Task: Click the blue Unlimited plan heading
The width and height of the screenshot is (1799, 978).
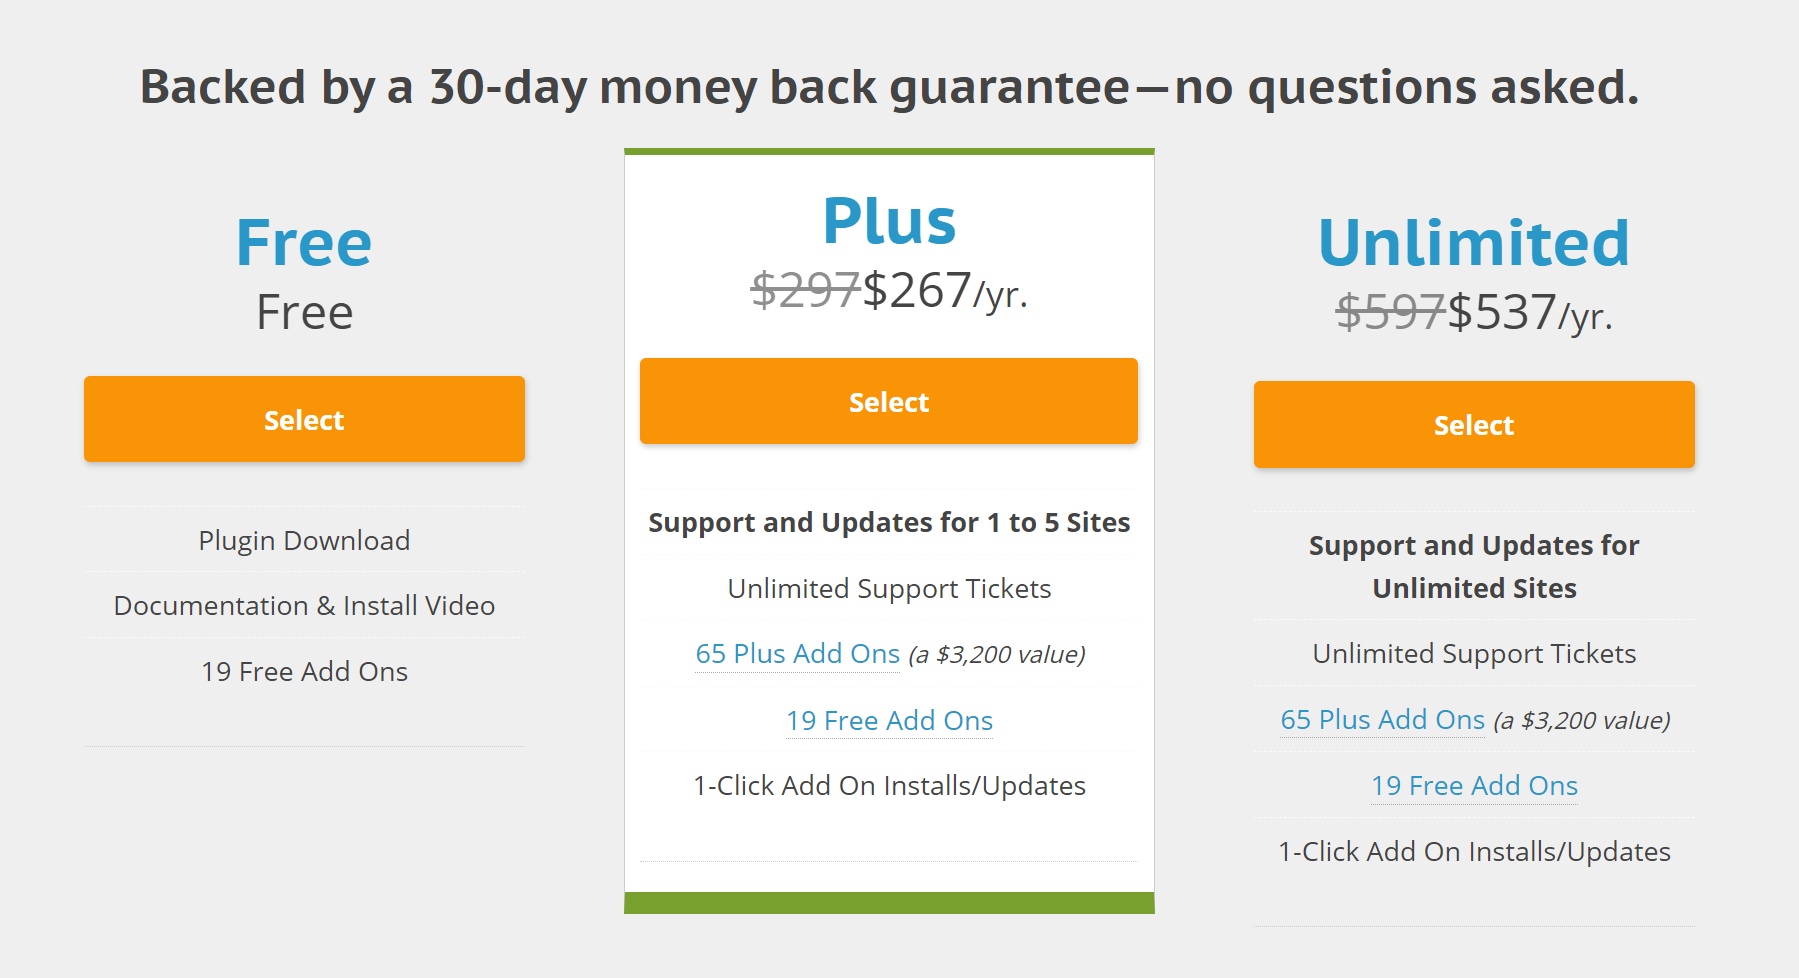Action: coord(1474,243)
